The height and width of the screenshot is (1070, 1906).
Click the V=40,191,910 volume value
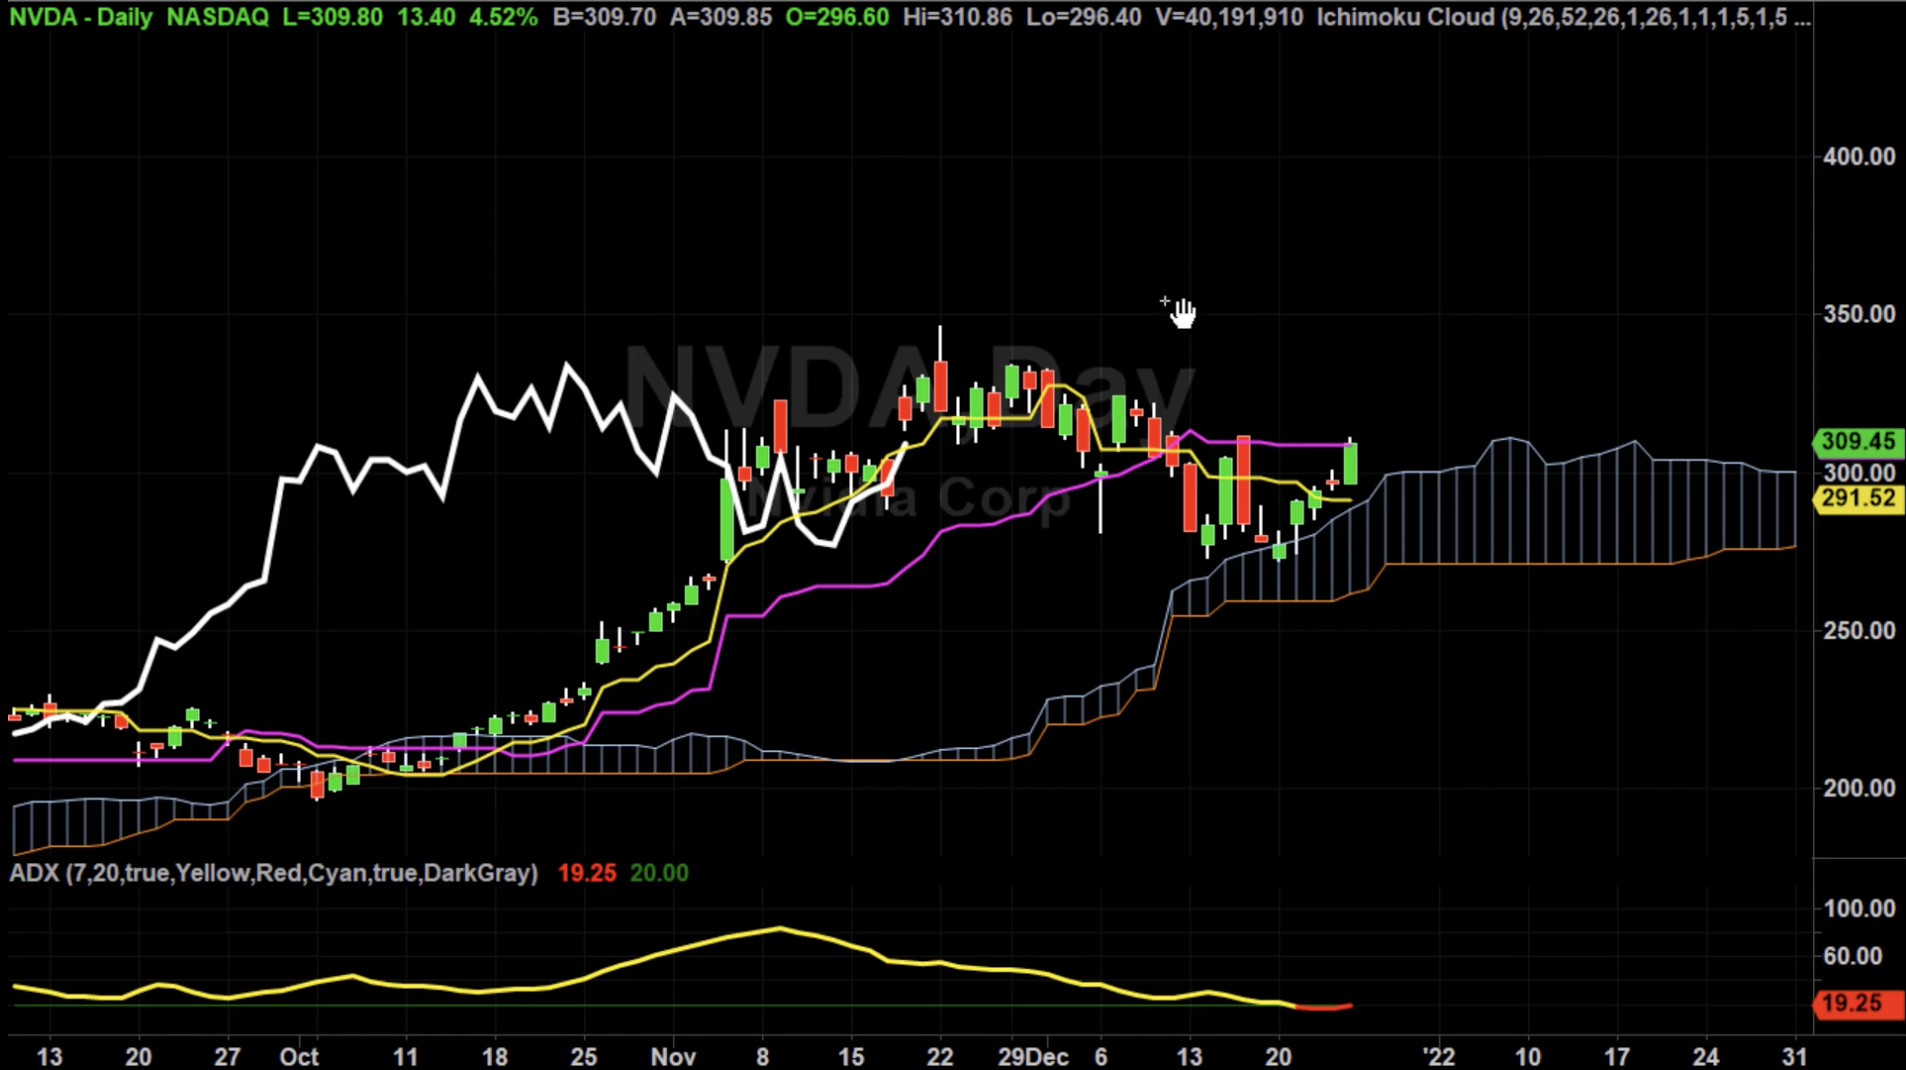click(x=1229, y=17)
